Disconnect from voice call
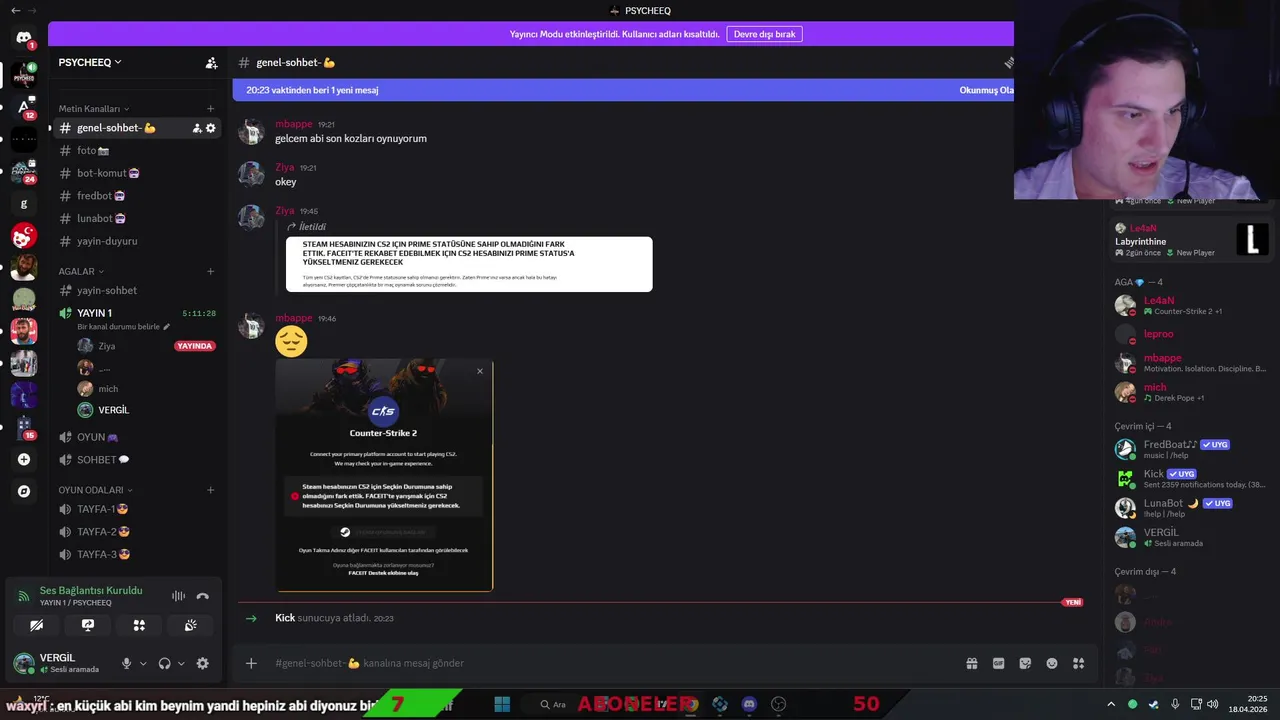Image resolution: width=1280 pixels, height=720 pixels. (203, 596)
